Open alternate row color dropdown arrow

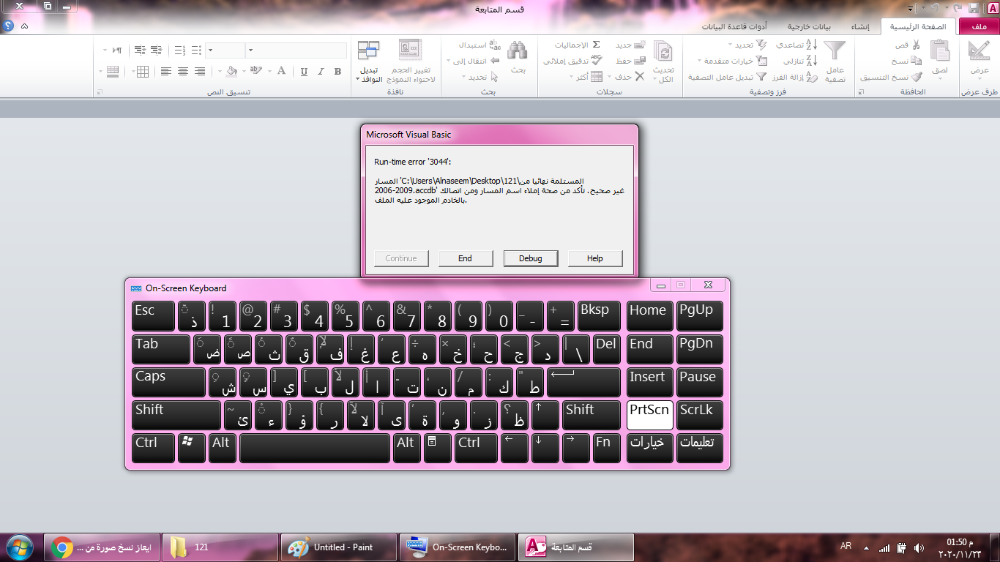pyautogui.click(x=100, y=71)
